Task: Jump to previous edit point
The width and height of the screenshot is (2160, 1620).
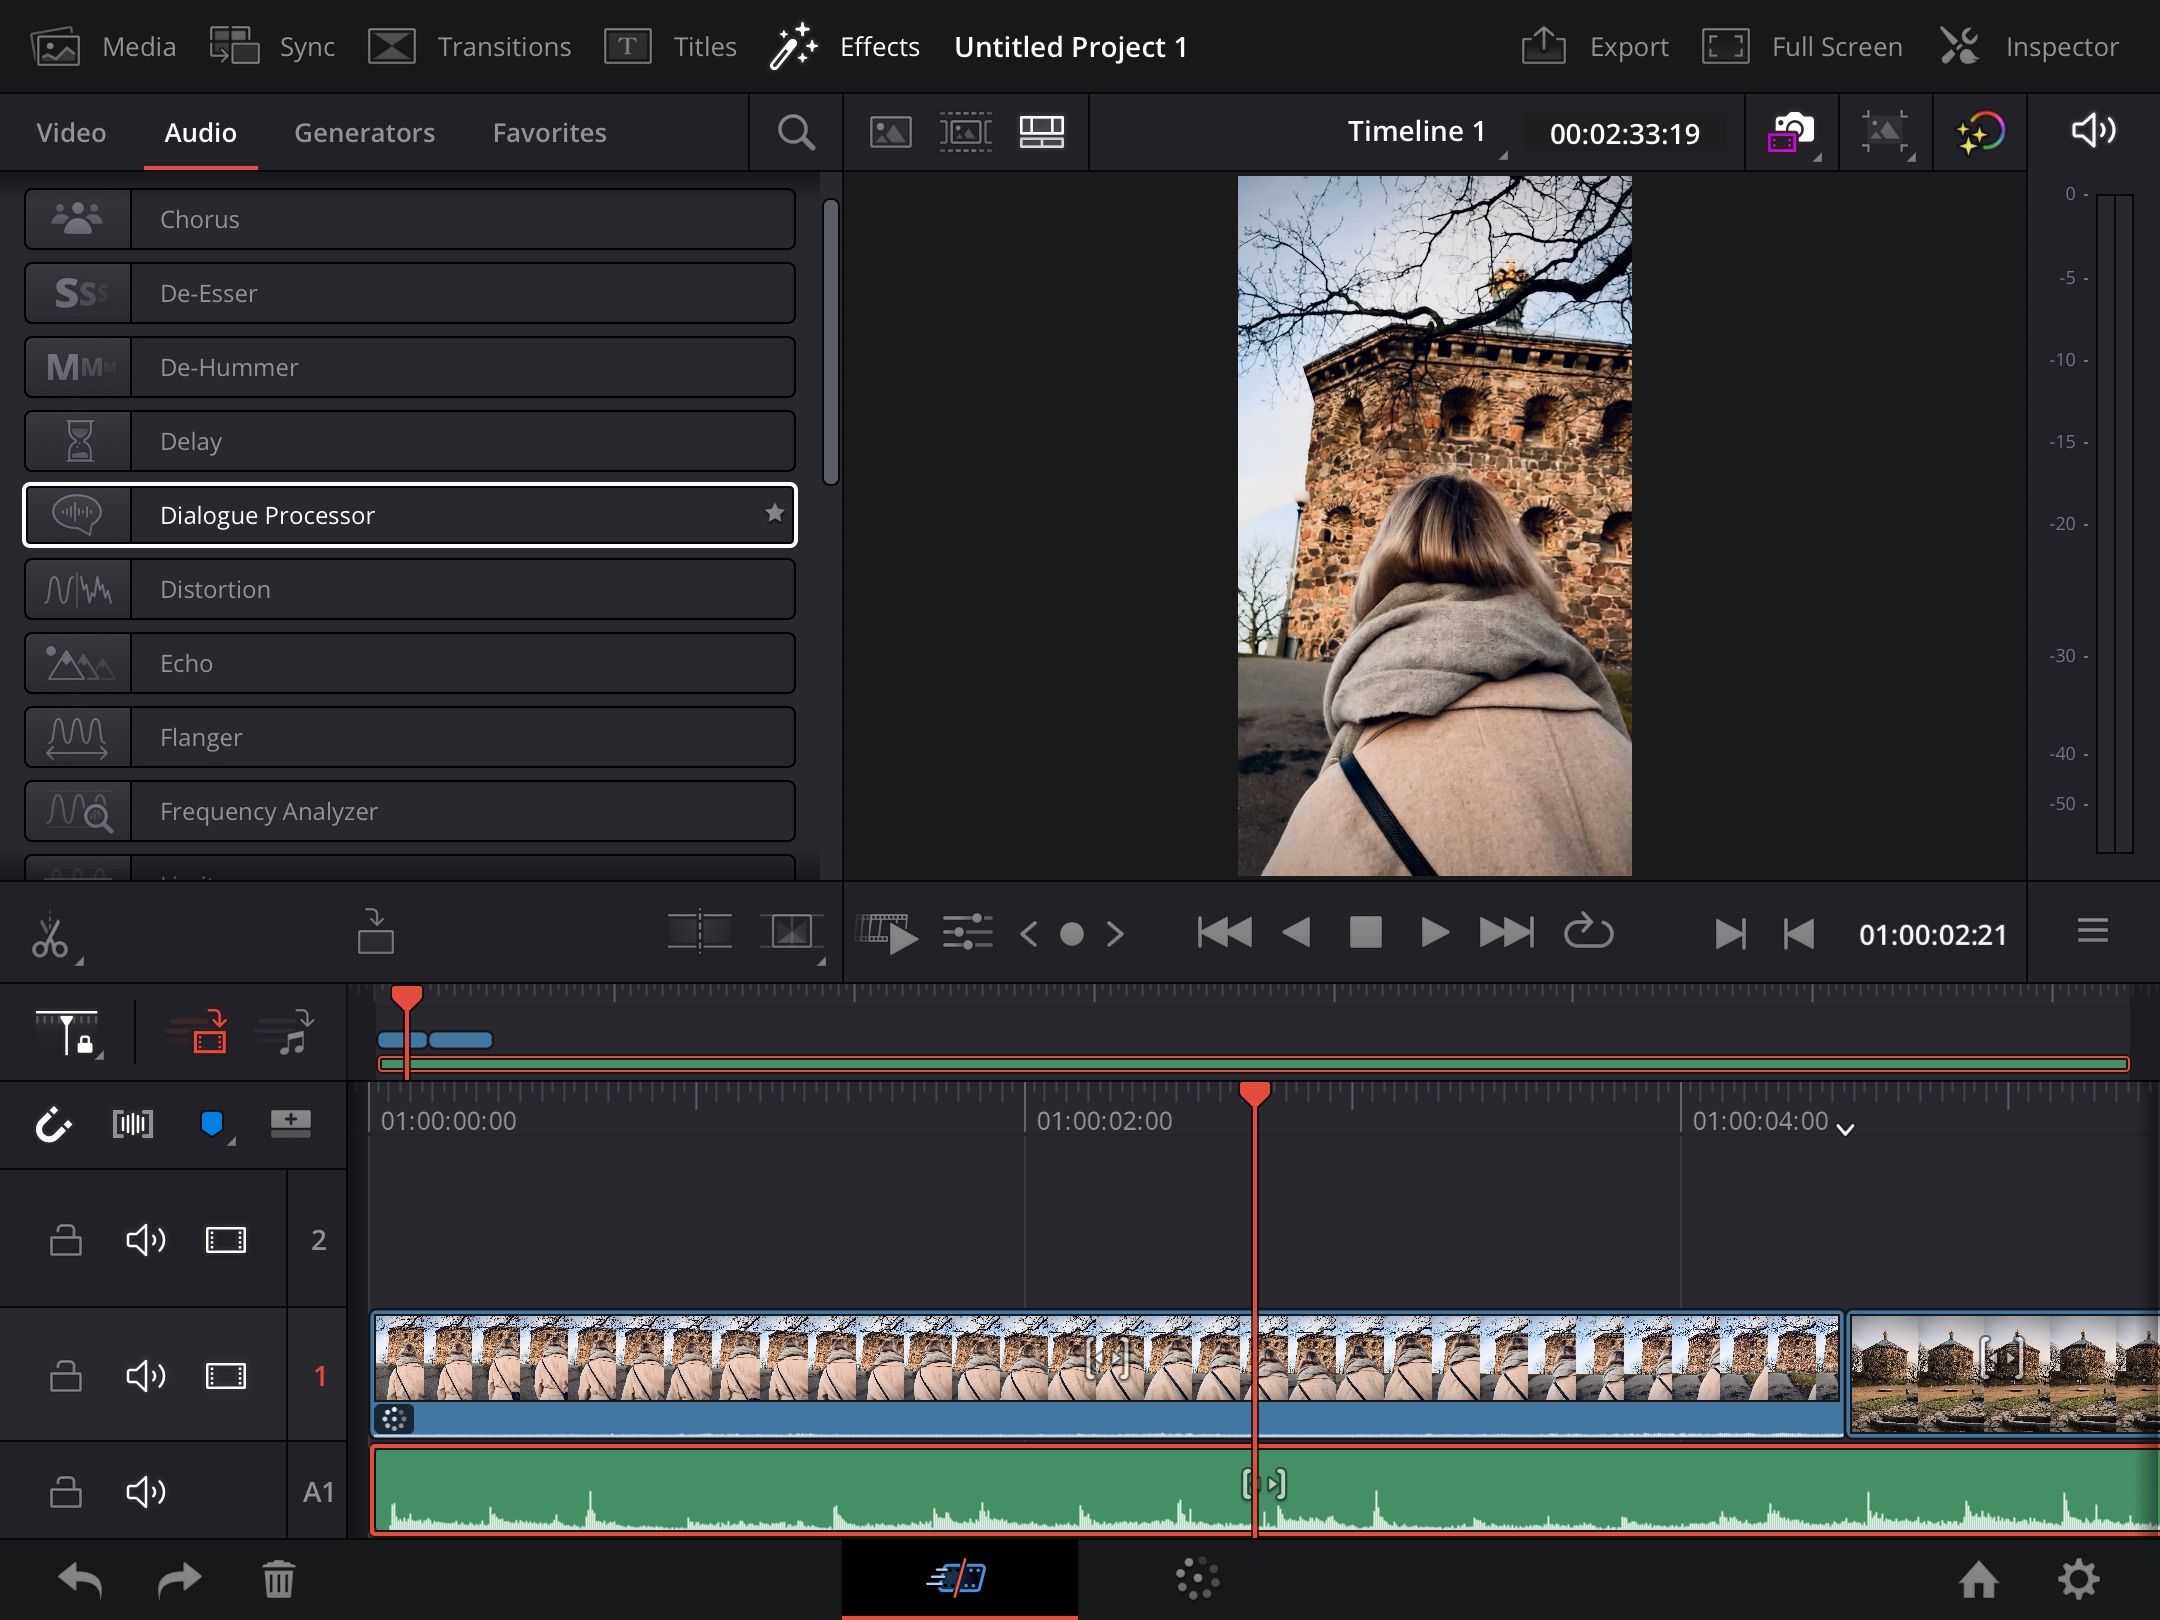Action: (1798, 934)
